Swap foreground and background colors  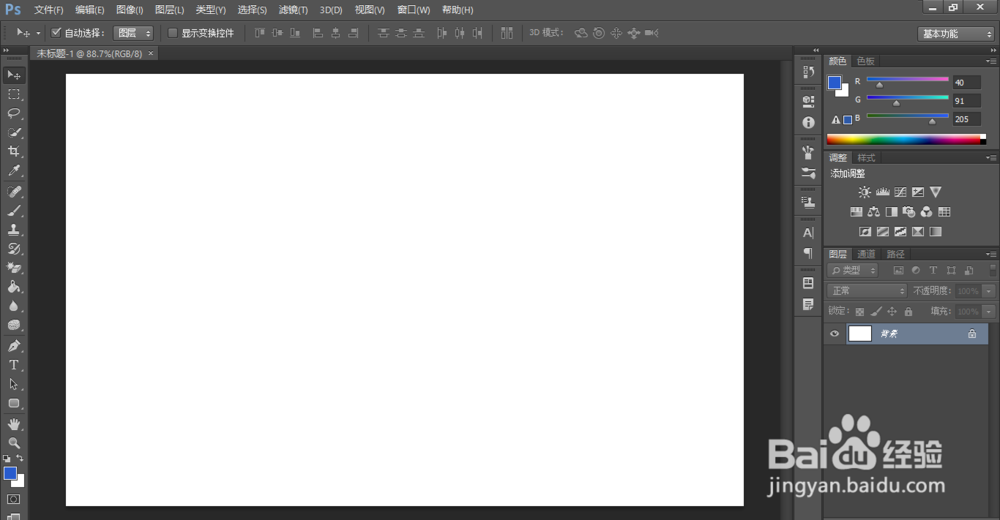[x=20, y=458]
